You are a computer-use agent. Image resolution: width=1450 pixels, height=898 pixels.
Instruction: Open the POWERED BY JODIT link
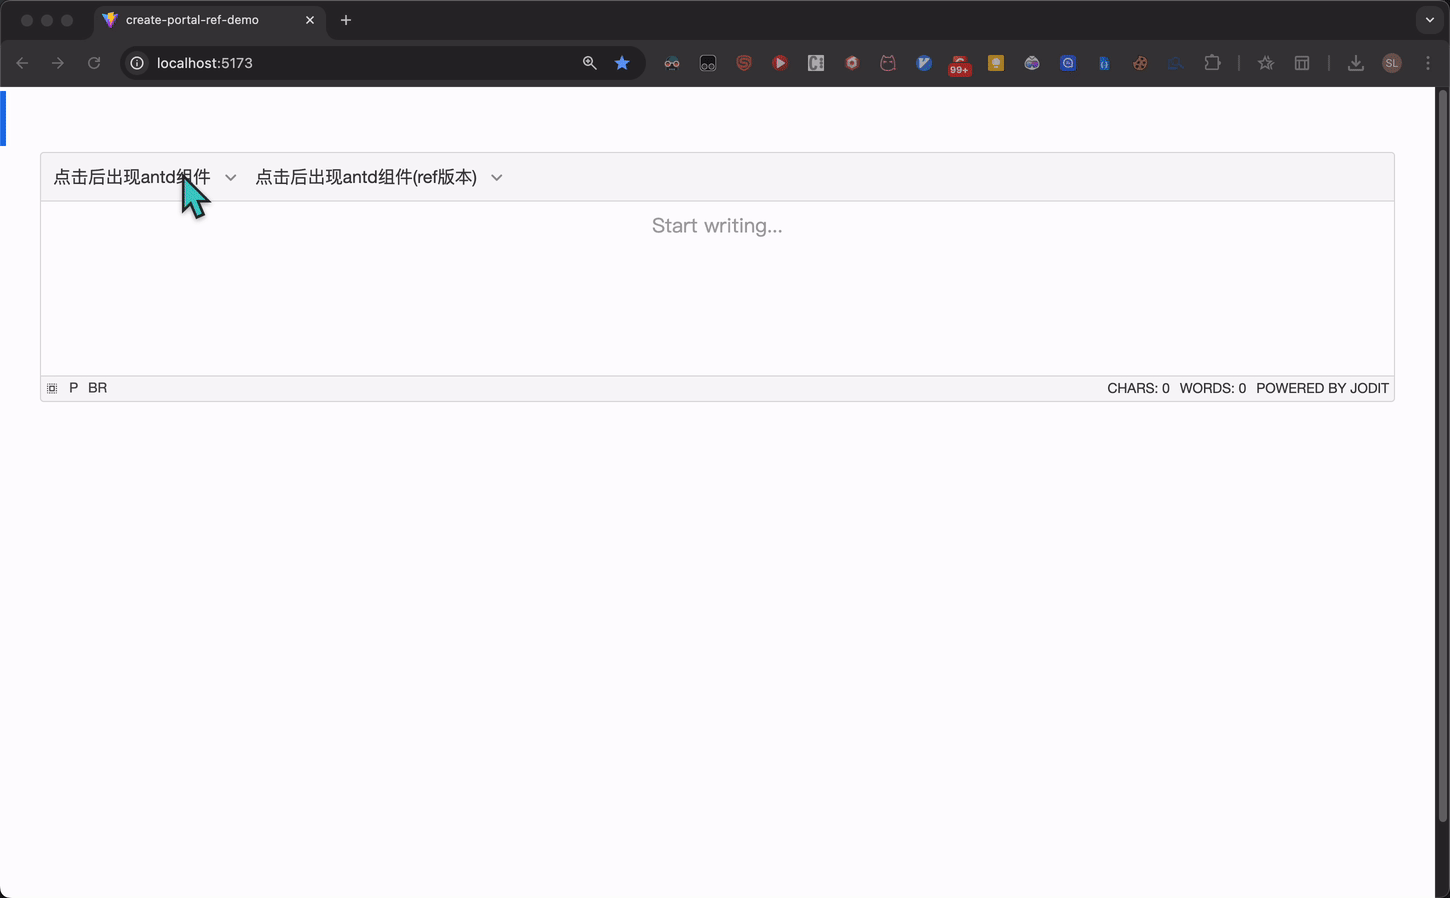pos(1322,388)
